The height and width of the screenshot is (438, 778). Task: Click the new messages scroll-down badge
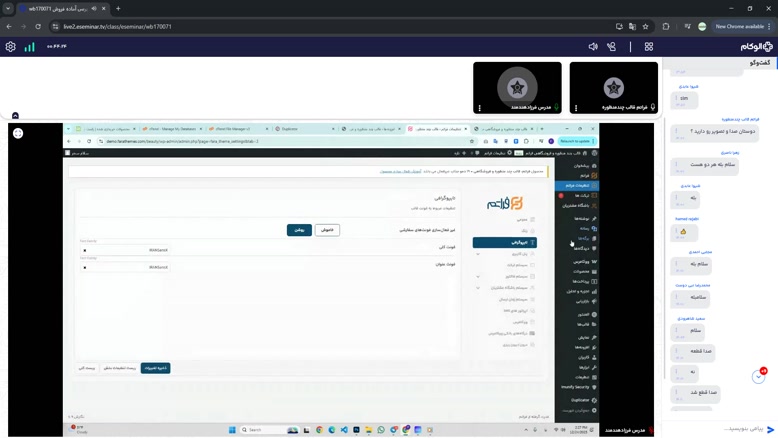(759, 376)
